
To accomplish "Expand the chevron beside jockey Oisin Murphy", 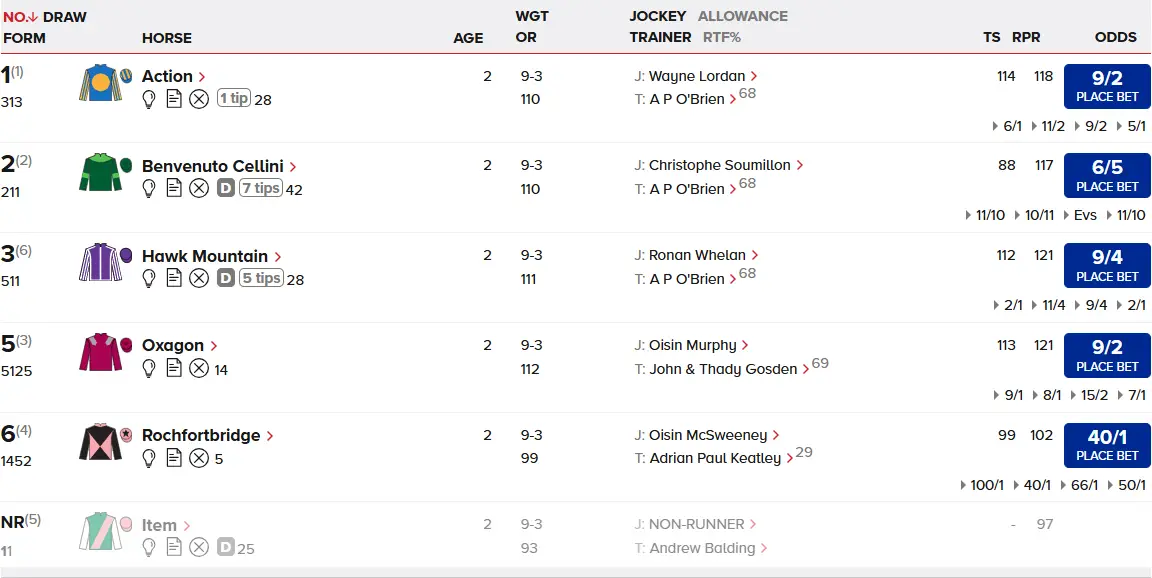I will [745, 346].
